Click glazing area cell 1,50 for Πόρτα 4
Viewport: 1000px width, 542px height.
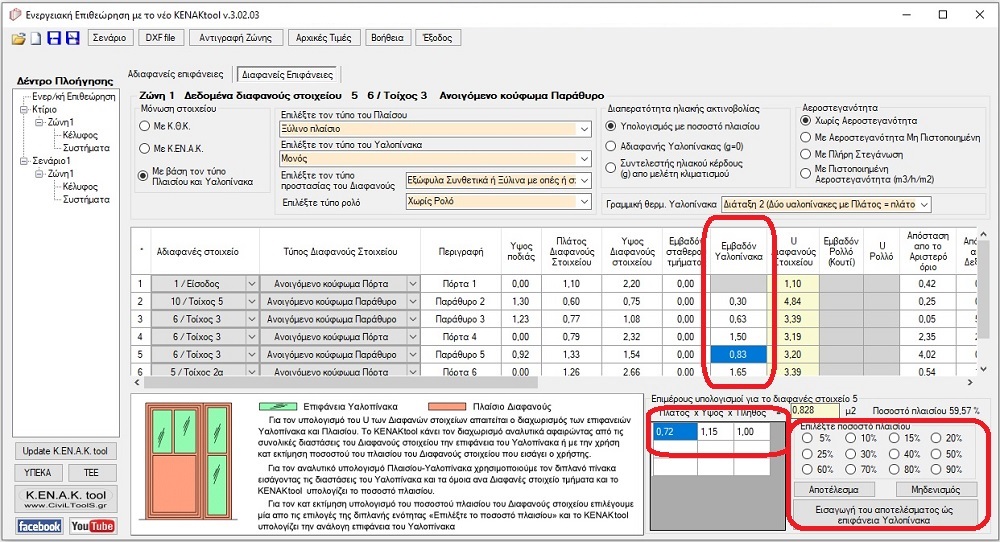(x=738, y=337)
